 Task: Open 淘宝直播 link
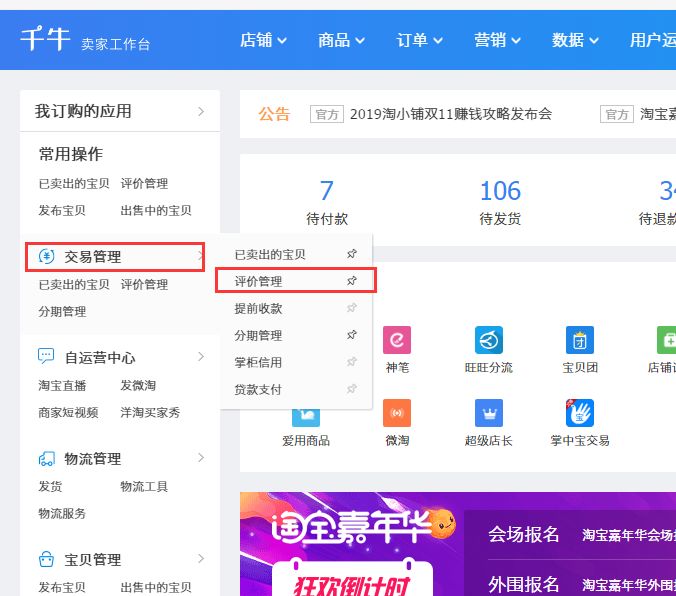click(62, 385)
